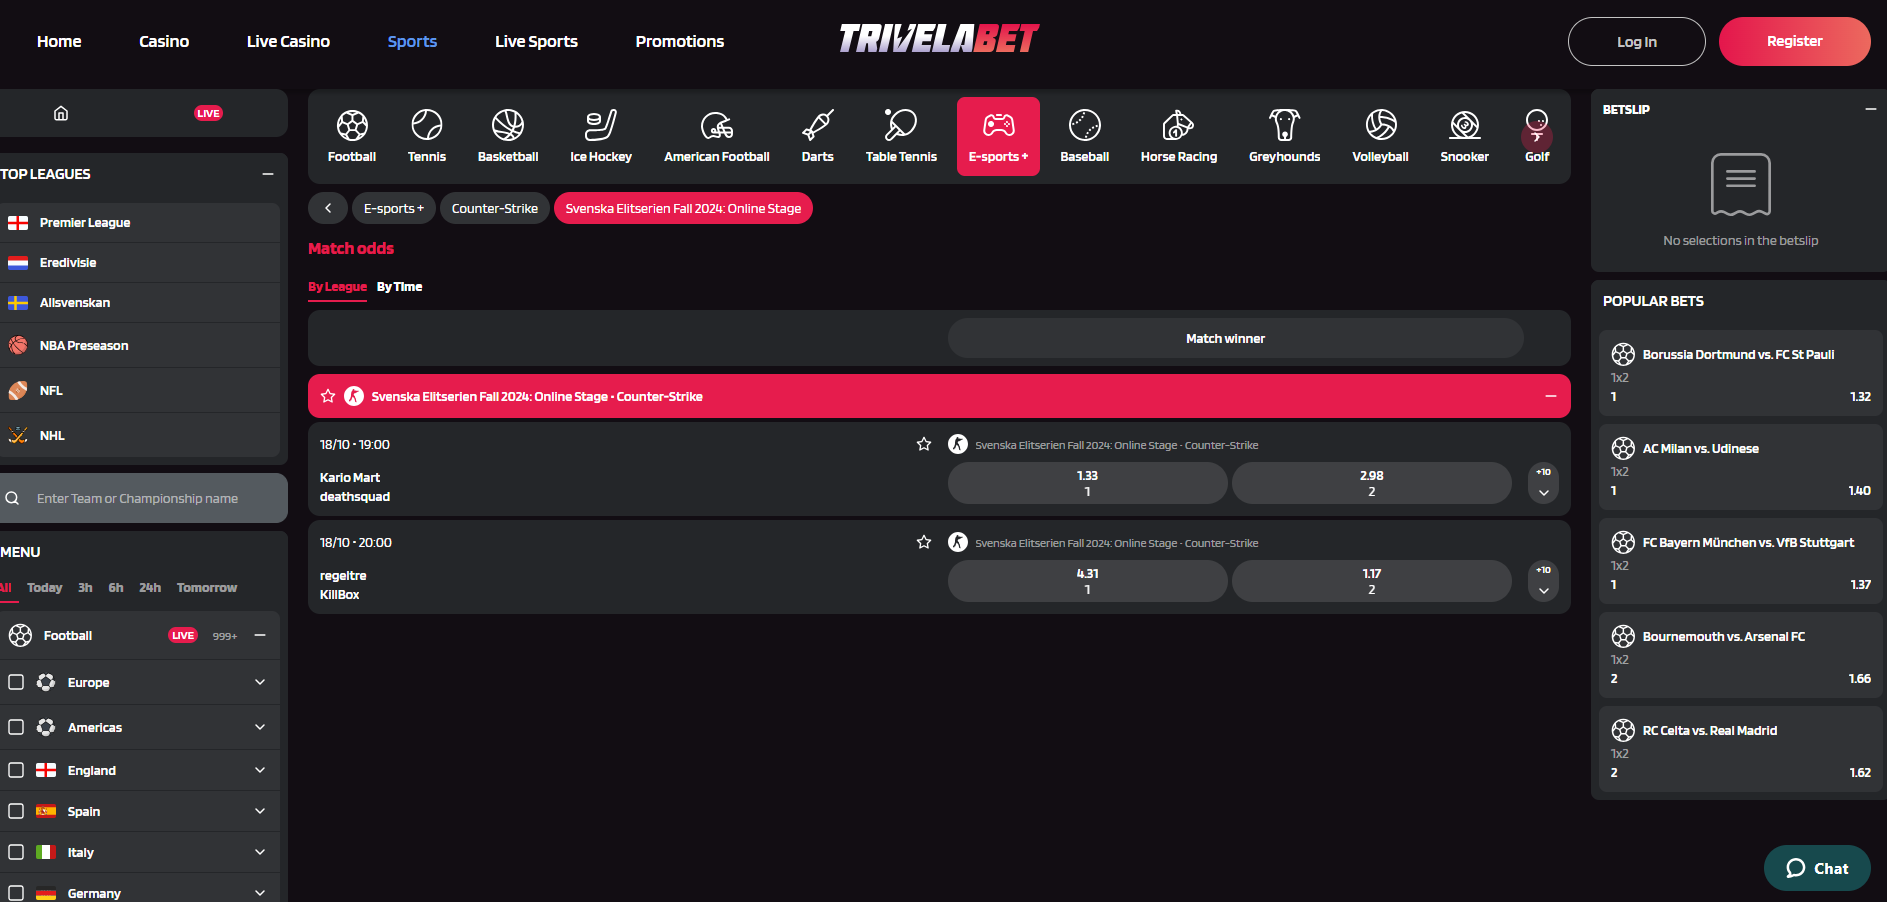This screenshot has height=902, width=1887.
Task: Click the team or championship search field
Action: [x=144, y=498]
